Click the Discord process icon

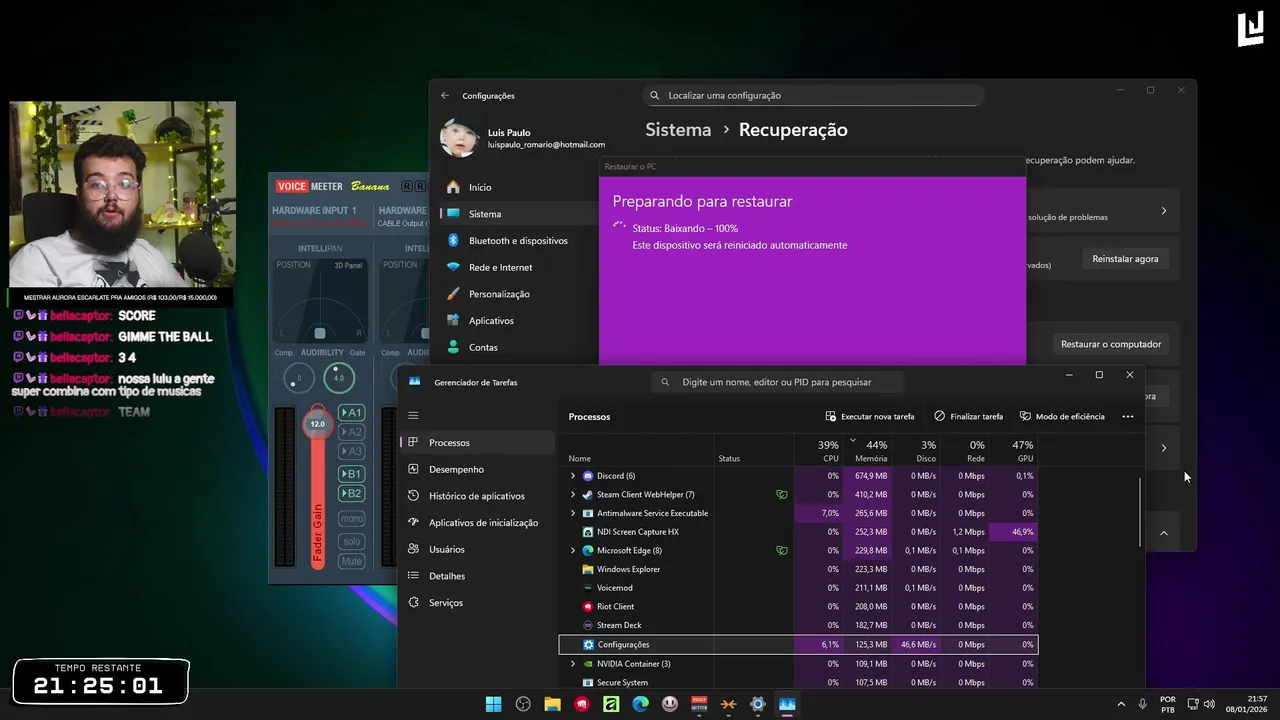[x=588, y=476]
